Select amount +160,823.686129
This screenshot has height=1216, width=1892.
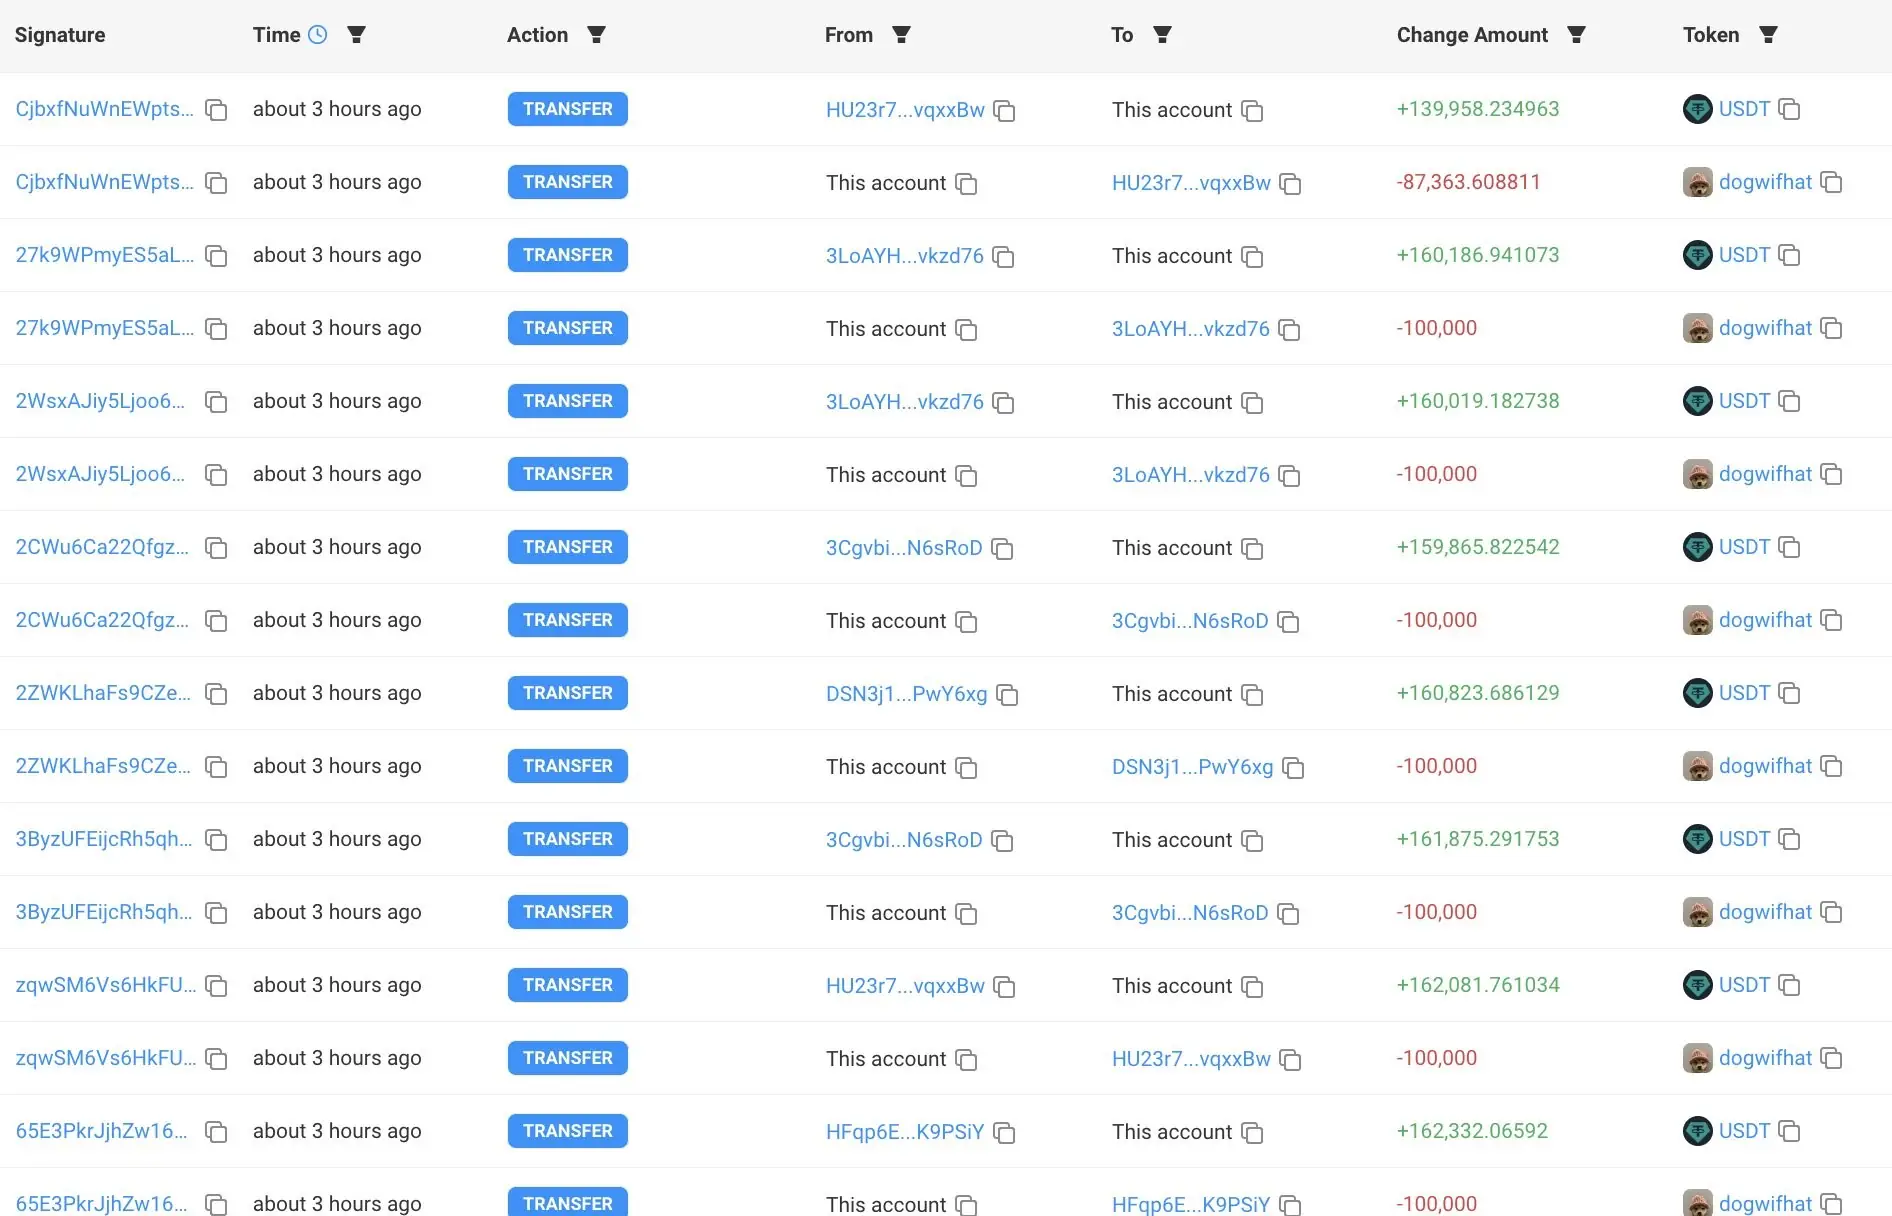[1478, 693]
